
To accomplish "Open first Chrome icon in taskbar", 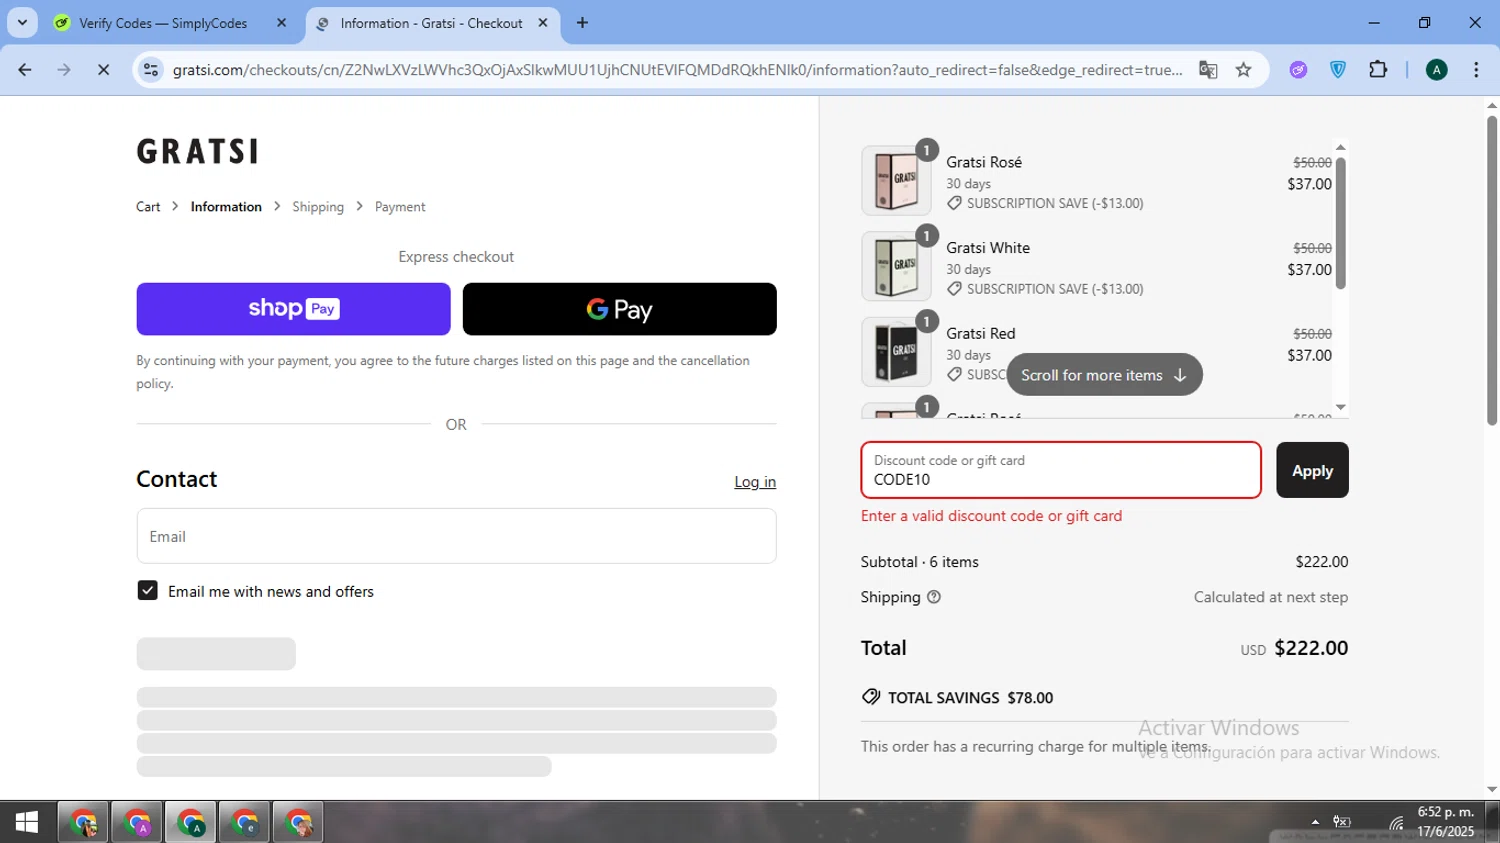I will pyautogui.click(x=83, y=822).
